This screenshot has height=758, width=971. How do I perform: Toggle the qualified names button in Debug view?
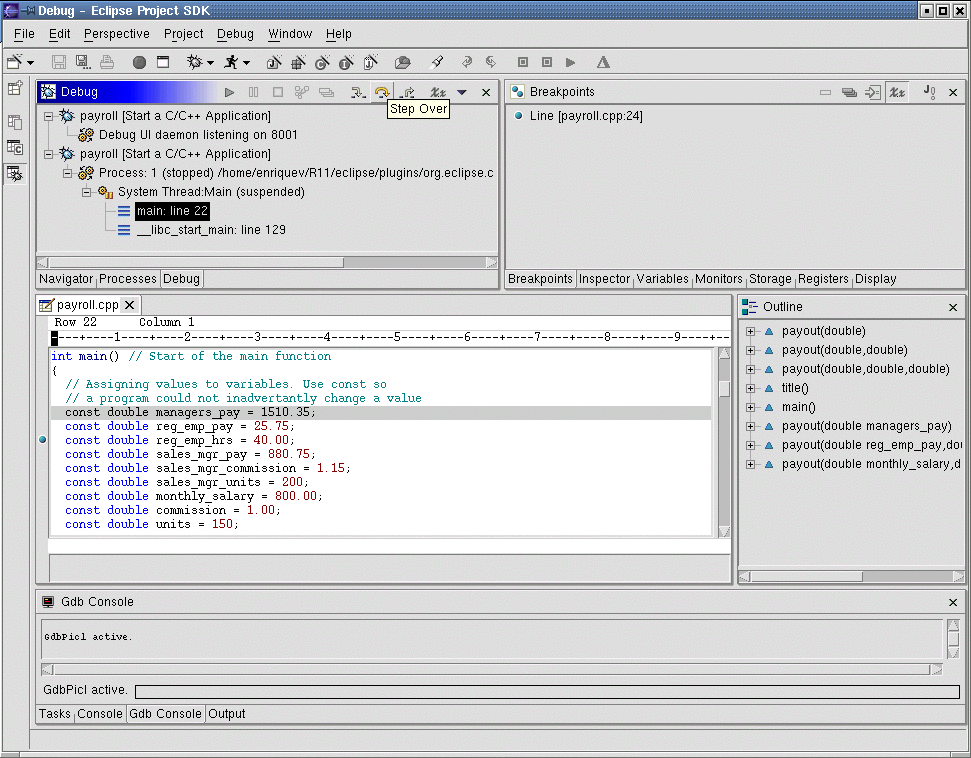(x=437, y=92)
